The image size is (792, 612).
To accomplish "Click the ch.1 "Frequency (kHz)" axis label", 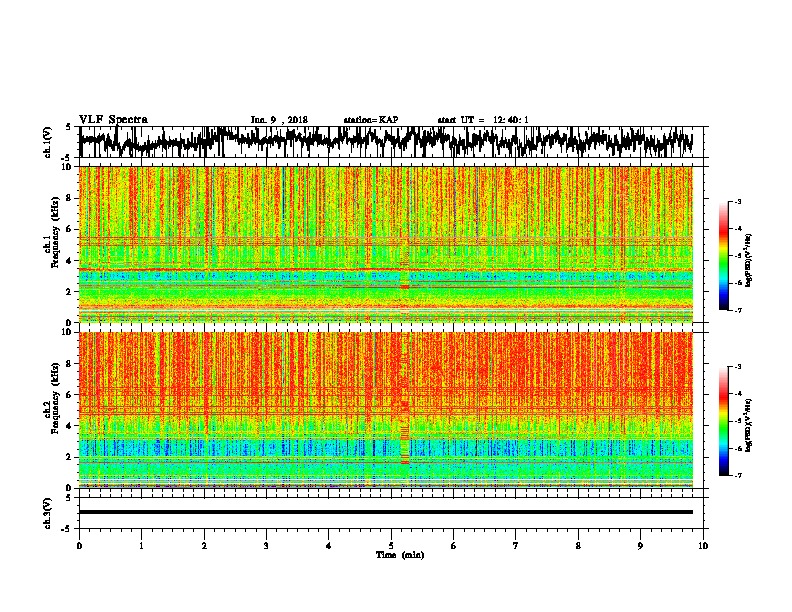I will (x=55, y=234).
